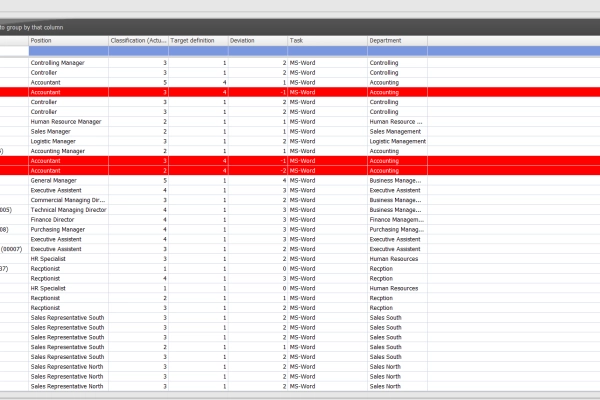Select the Controlling Manager position cell

tap(68, 63)
